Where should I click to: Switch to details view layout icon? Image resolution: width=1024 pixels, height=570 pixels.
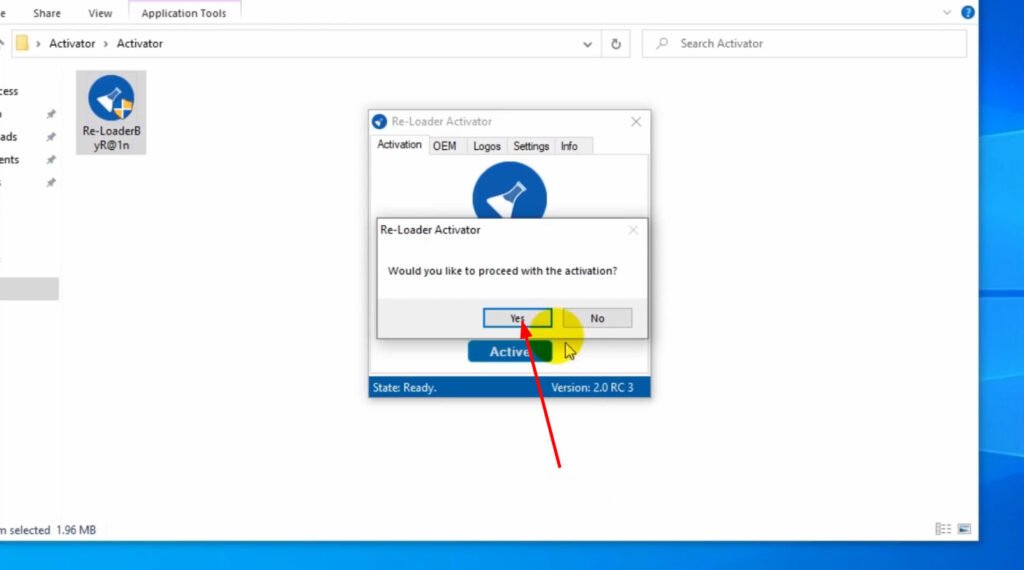[943, 529]
